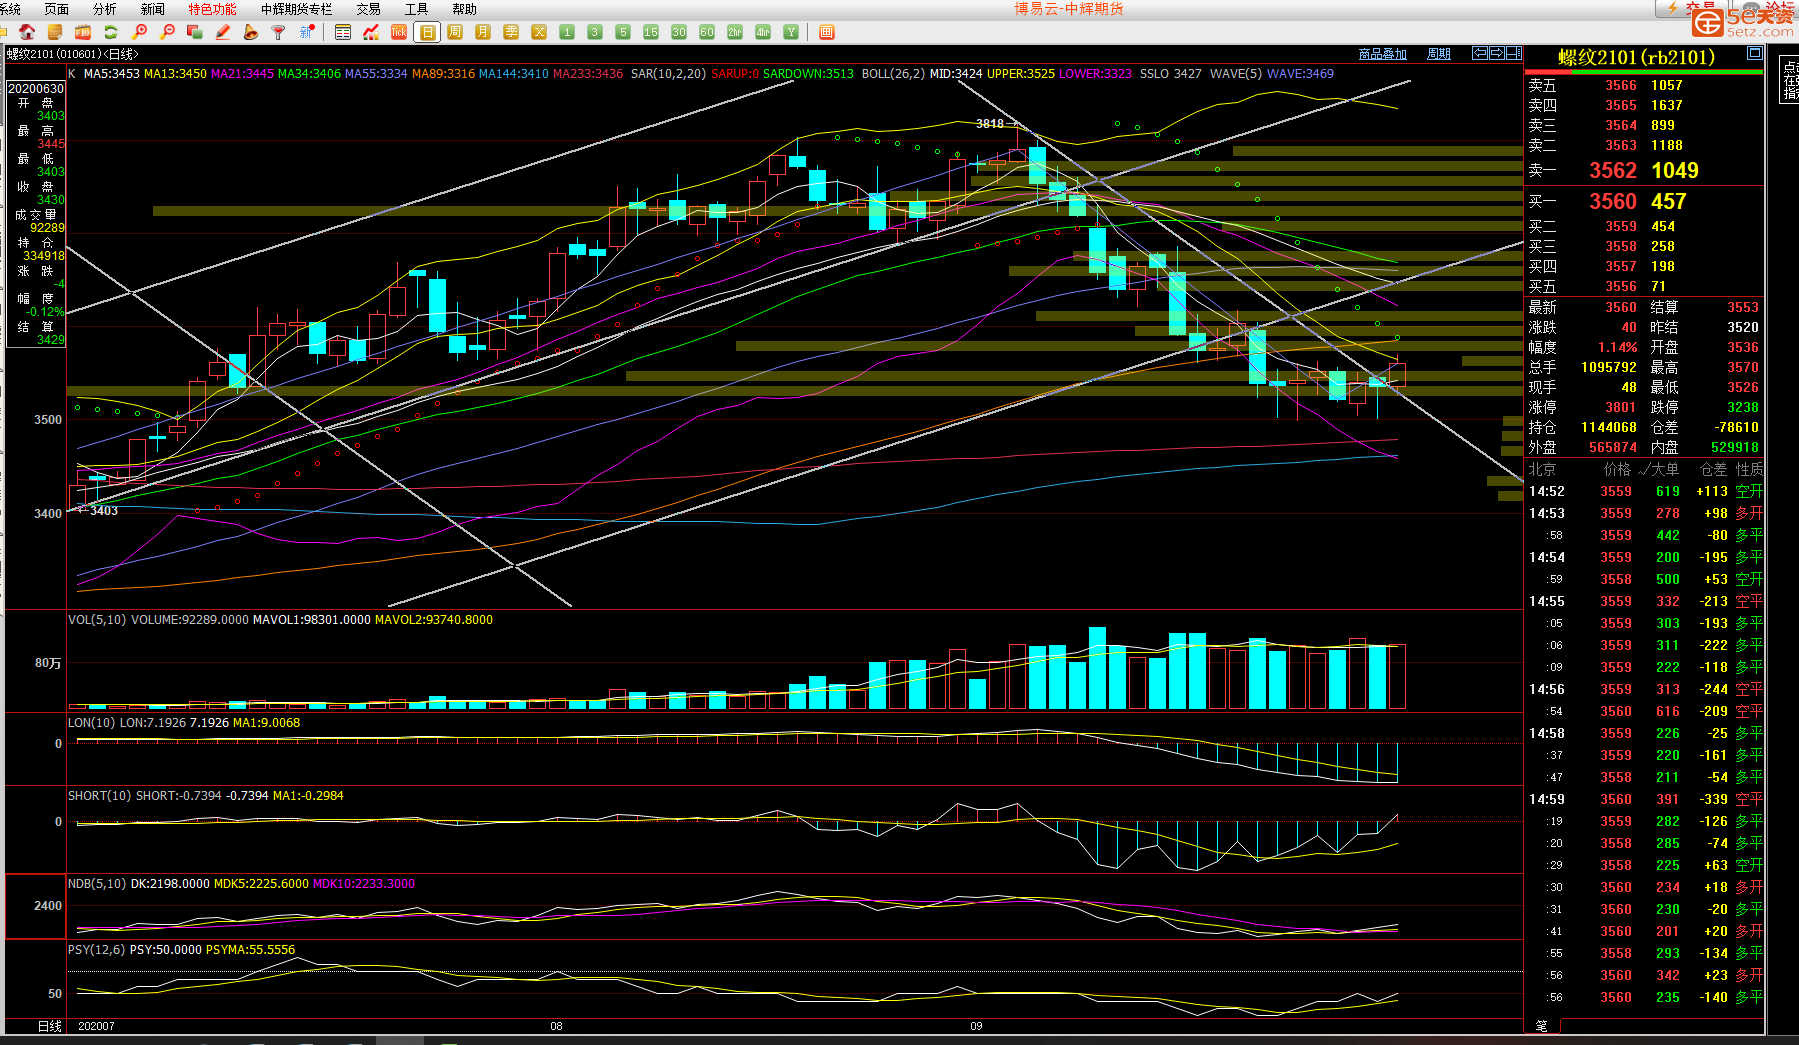1799x1045 pixels.
Task: Click the 商品叠加 overlay link
Action: coord(1382,54)
